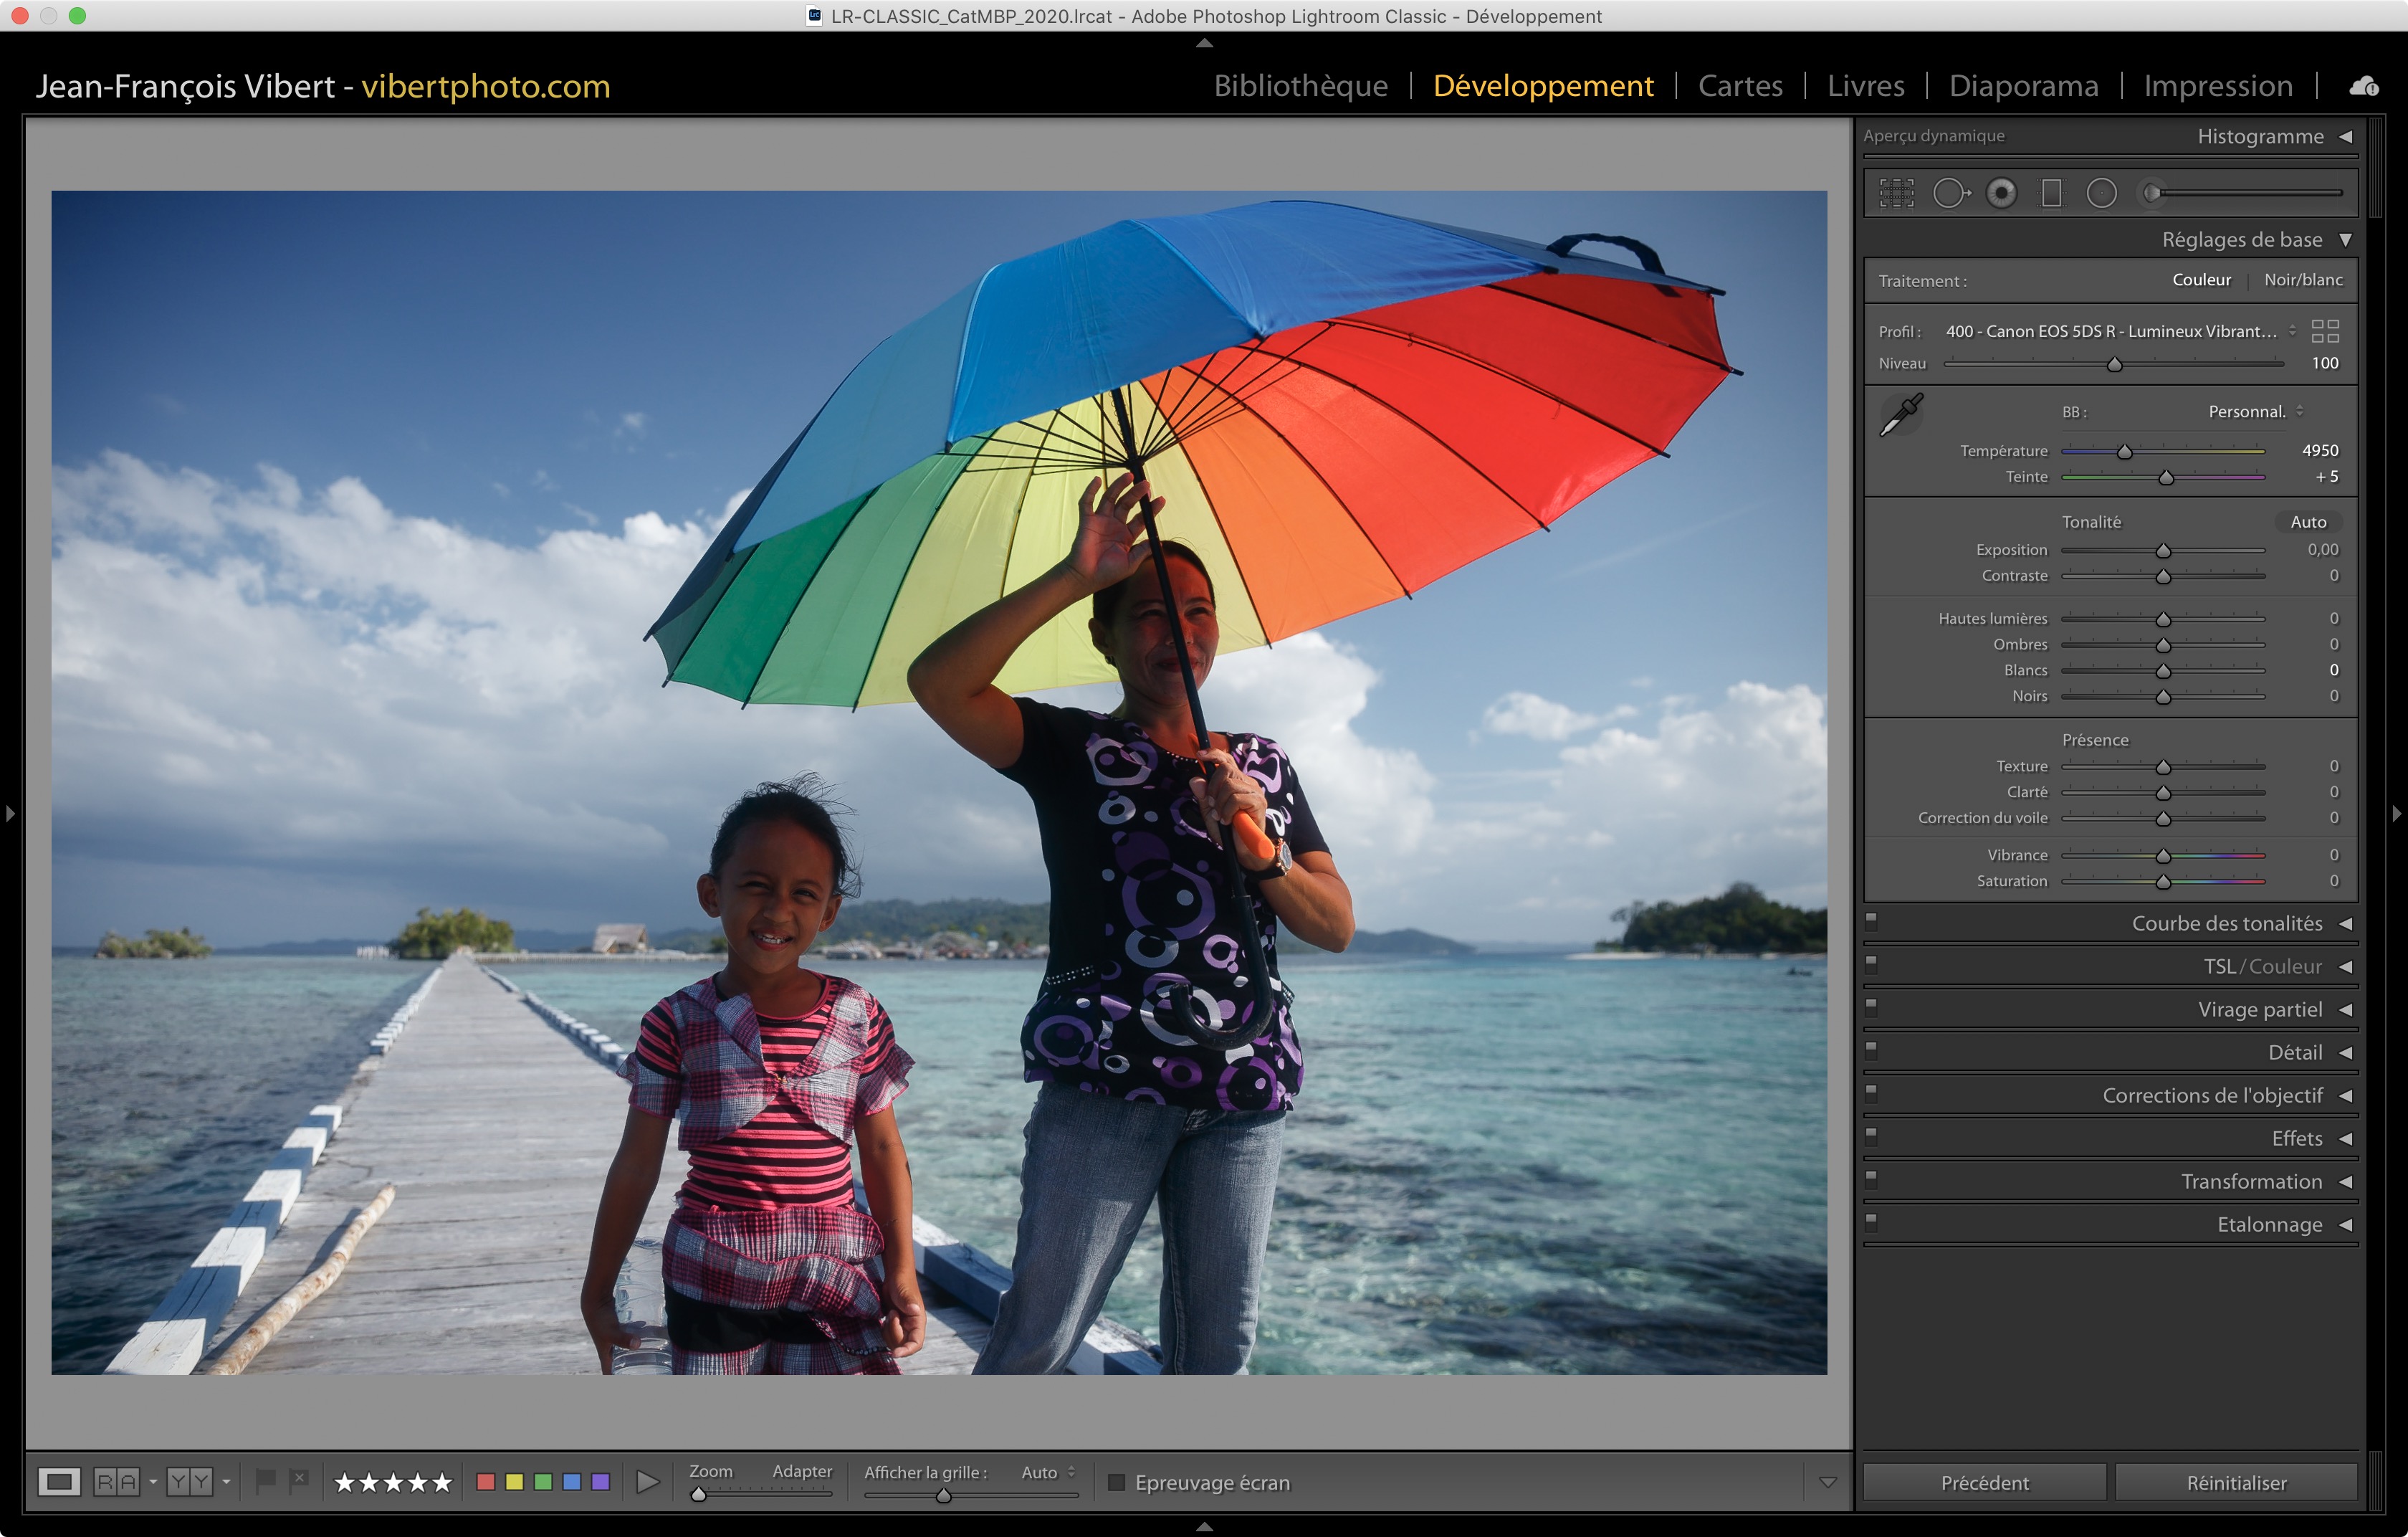Open the Impression module

click(x=2217, y=86)
